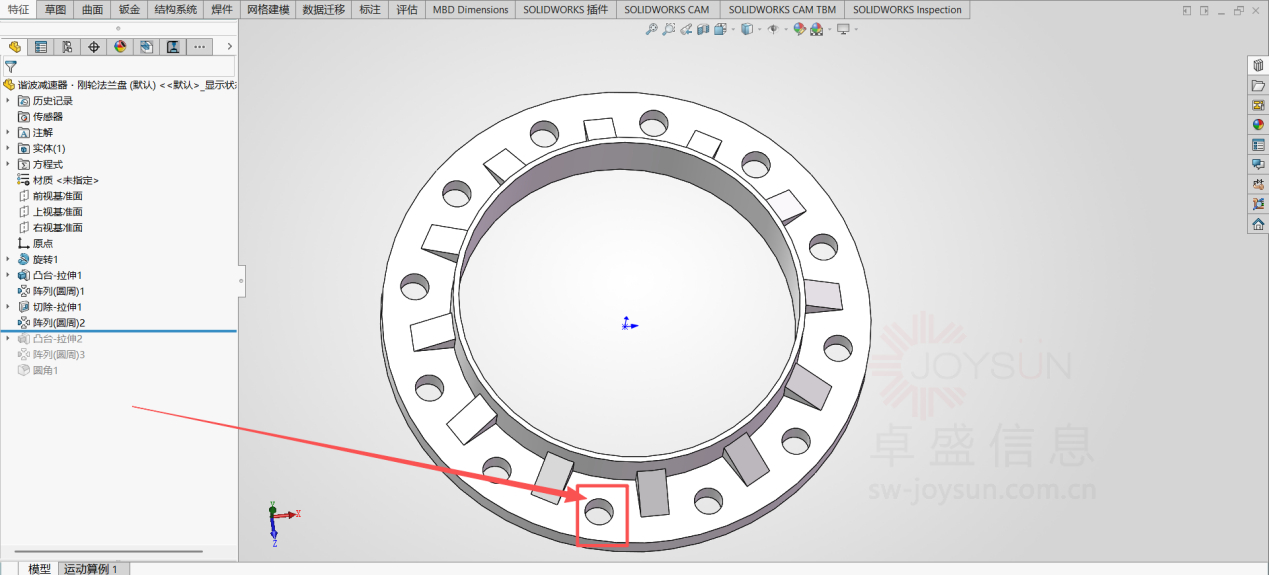Open the SOLIDWORKS CAM tab
Image resolution: width=1269 pixels, height=575 pixels.
click(667, 9)
